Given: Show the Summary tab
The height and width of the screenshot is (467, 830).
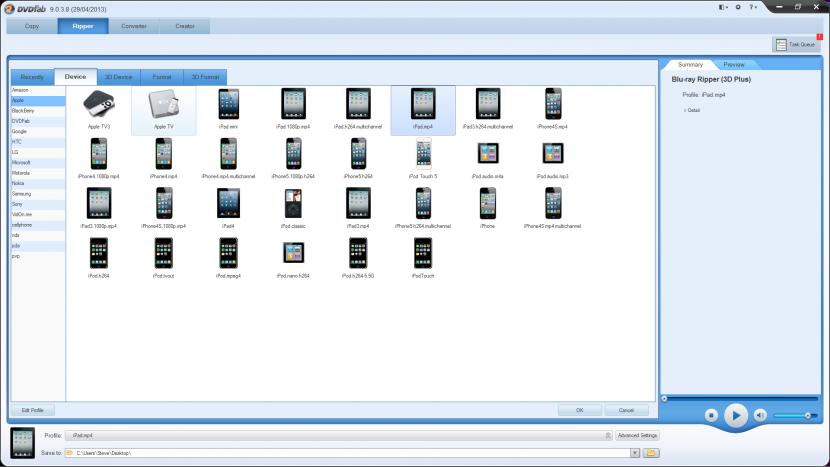Looking at the screenshot, I should click(x=690, y=65).
